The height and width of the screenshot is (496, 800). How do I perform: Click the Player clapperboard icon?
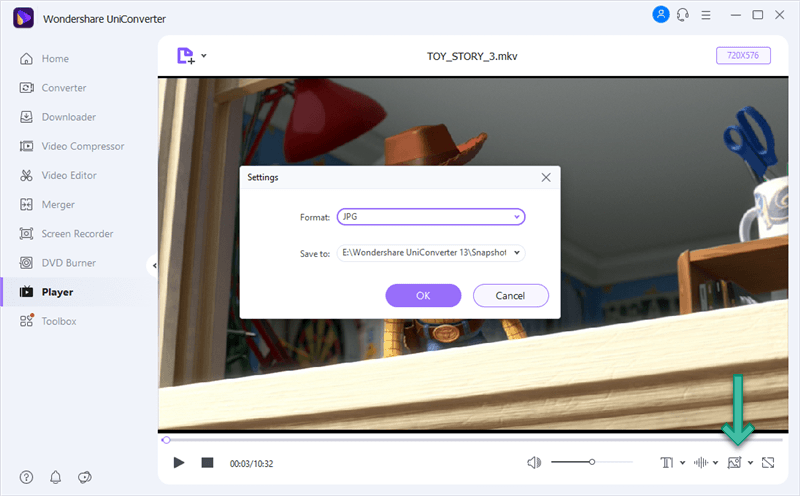26,292
